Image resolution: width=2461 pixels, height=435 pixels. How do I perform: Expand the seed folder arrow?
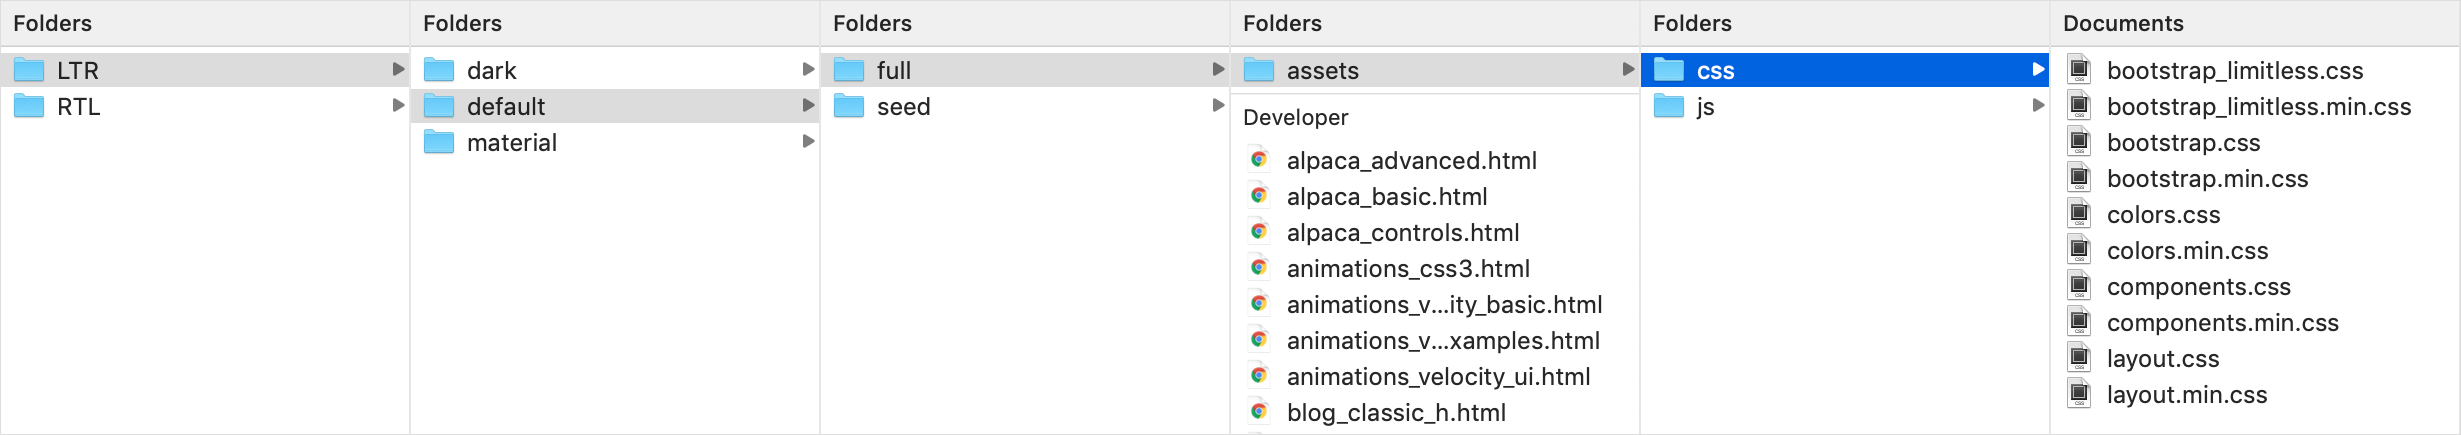(x=1218, y=105)
